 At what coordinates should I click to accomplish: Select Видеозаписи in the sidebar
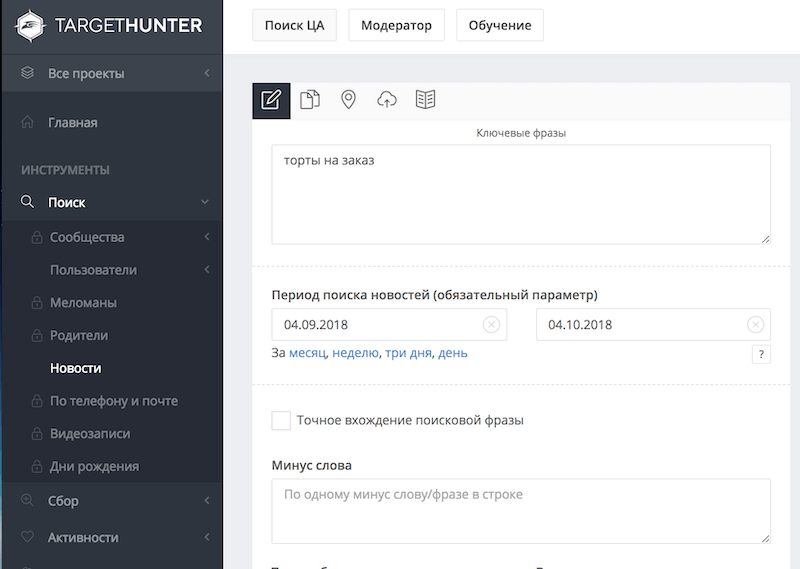pos(90,434)
